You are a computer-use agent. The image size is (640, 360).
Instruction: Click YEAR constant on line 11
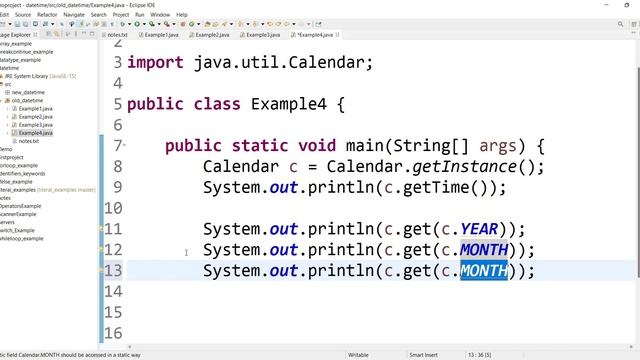[x=480, y=229]
